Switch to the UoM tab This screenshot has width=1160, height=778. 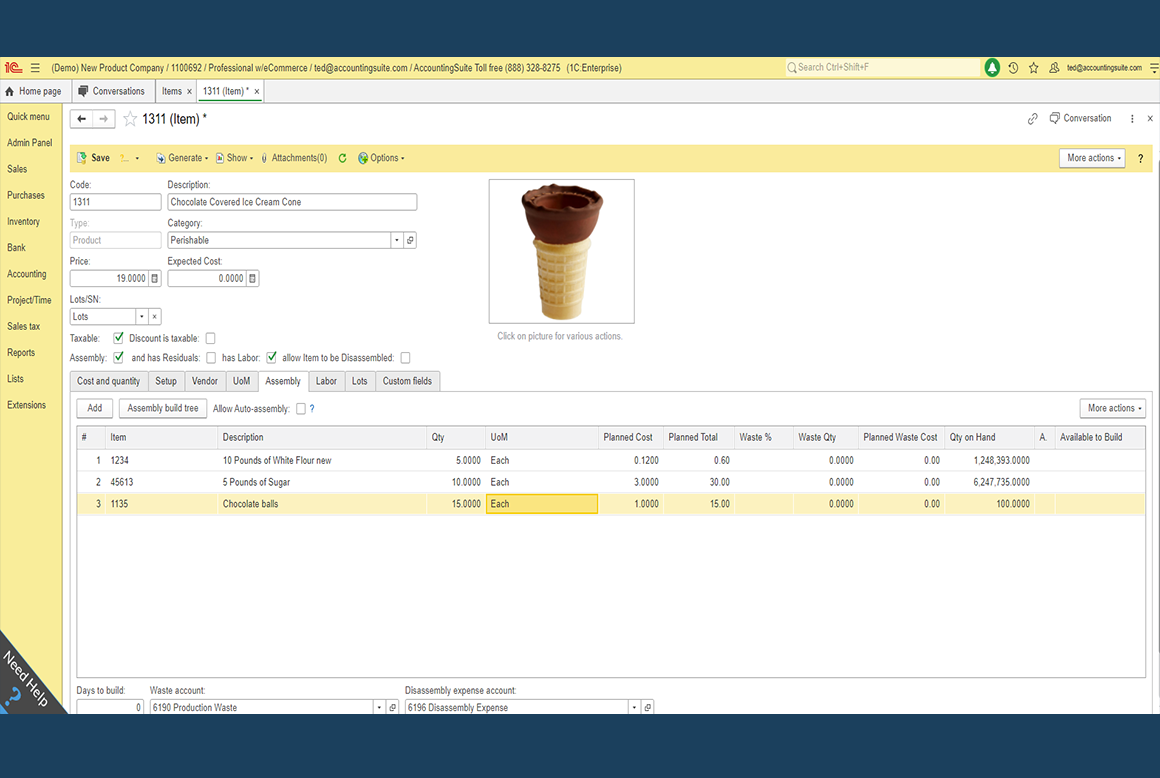(x=241, y=381)
